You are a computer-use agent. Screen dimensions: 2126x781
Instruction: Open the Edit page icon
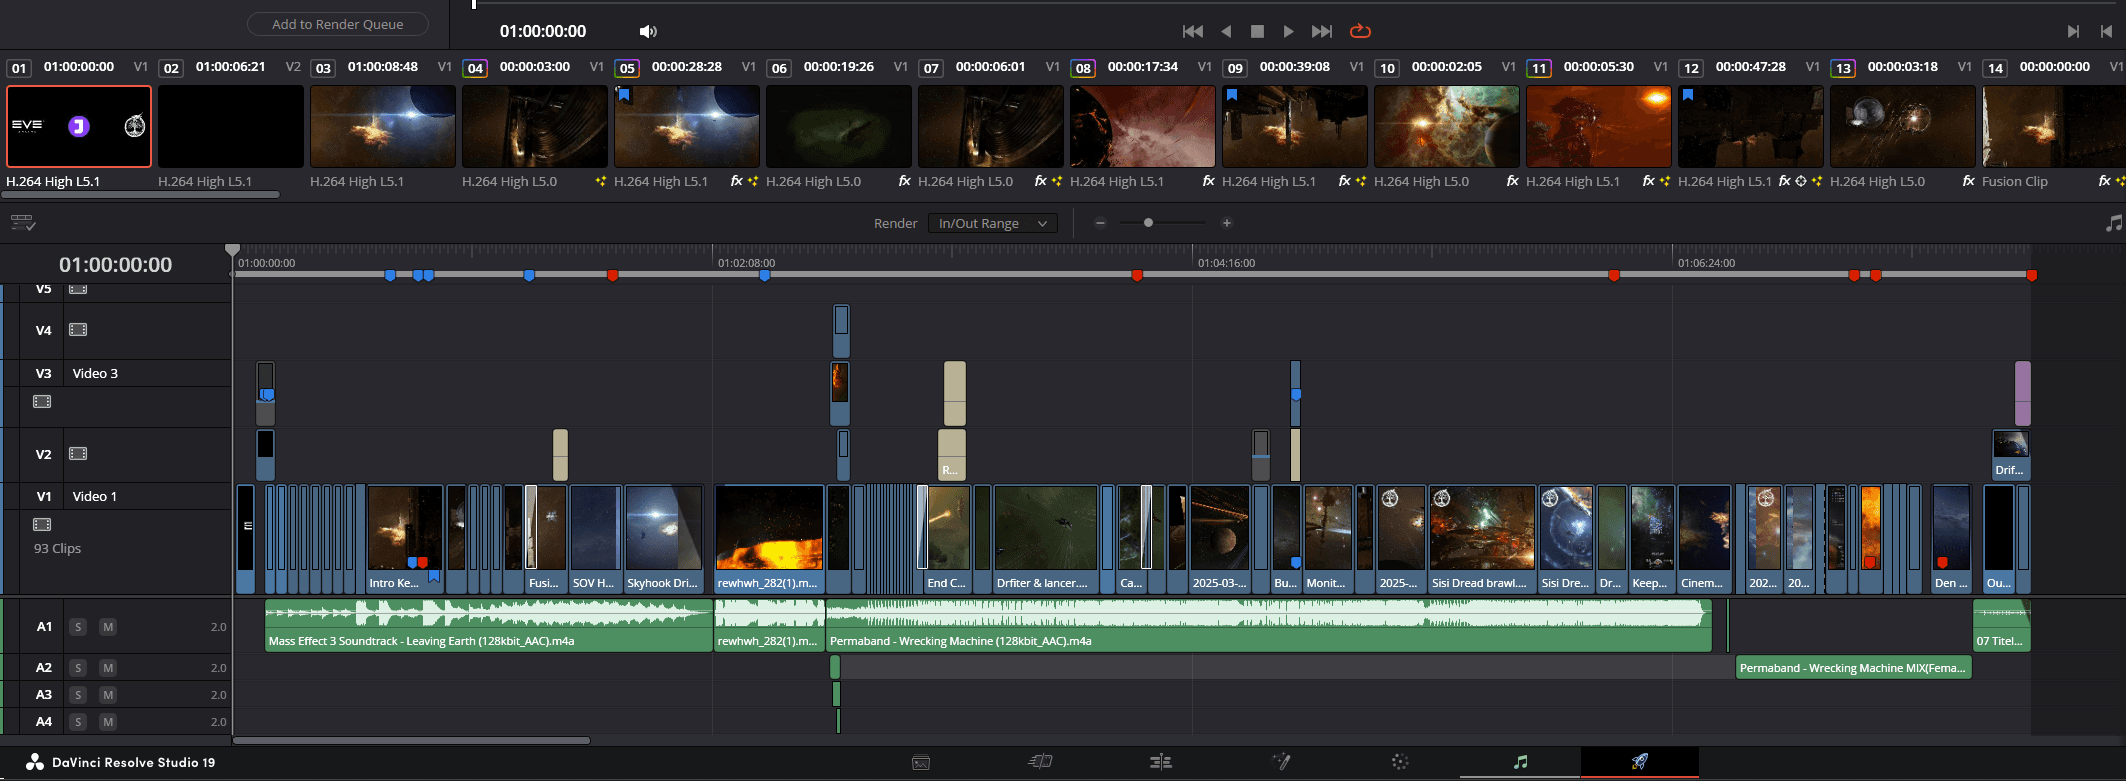(x=1160, y=762)
